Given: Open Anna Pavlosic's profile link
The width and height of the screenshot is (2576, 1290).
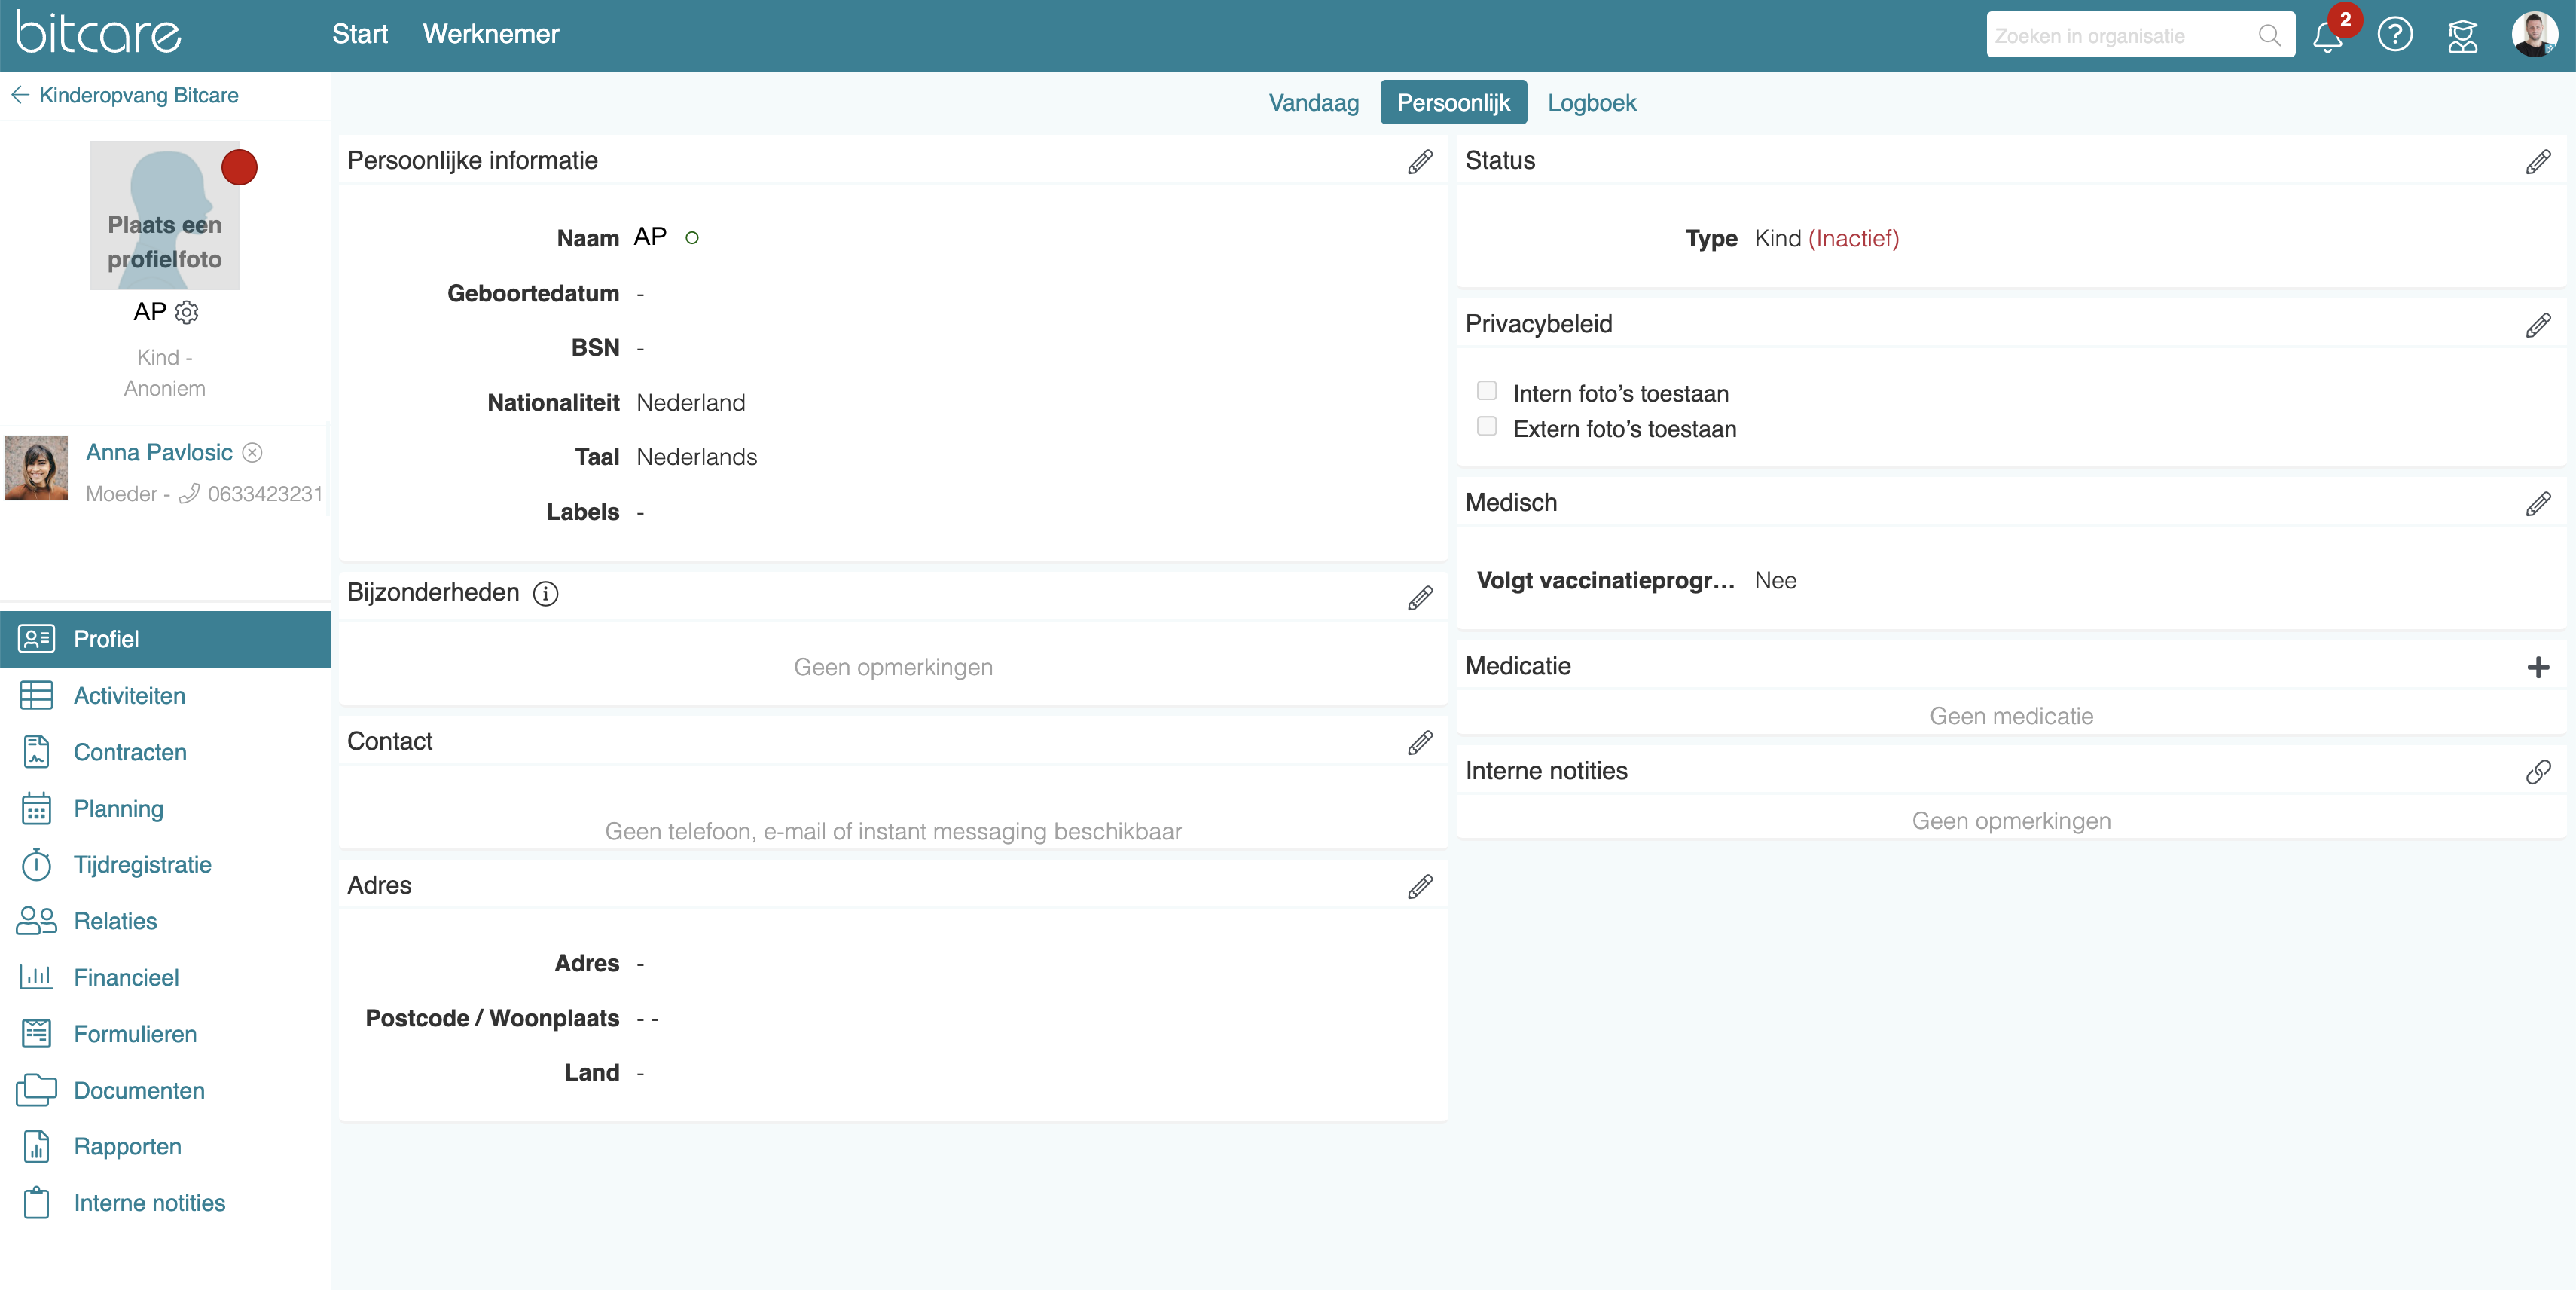Looking at the screenshot, I should pyautogui.click(x=159, y=453).
